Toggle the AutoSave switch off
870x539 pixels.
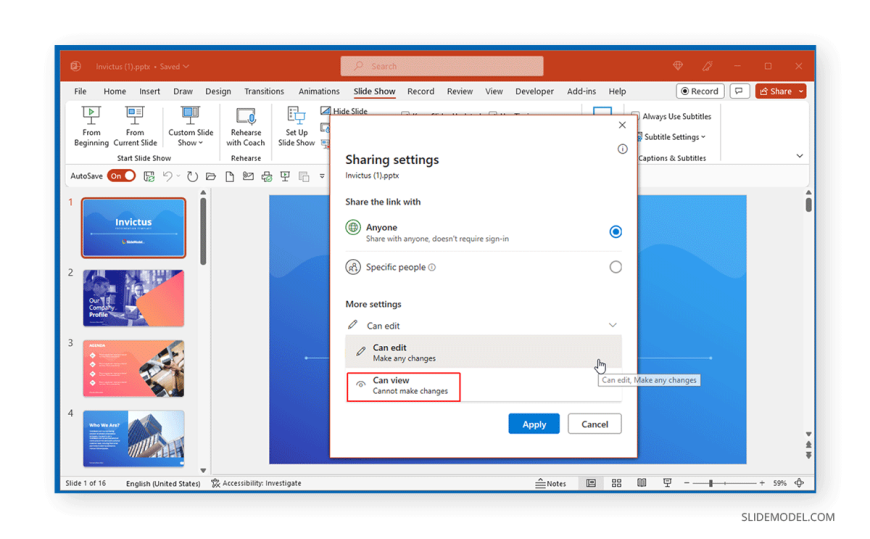click(121, 176)
